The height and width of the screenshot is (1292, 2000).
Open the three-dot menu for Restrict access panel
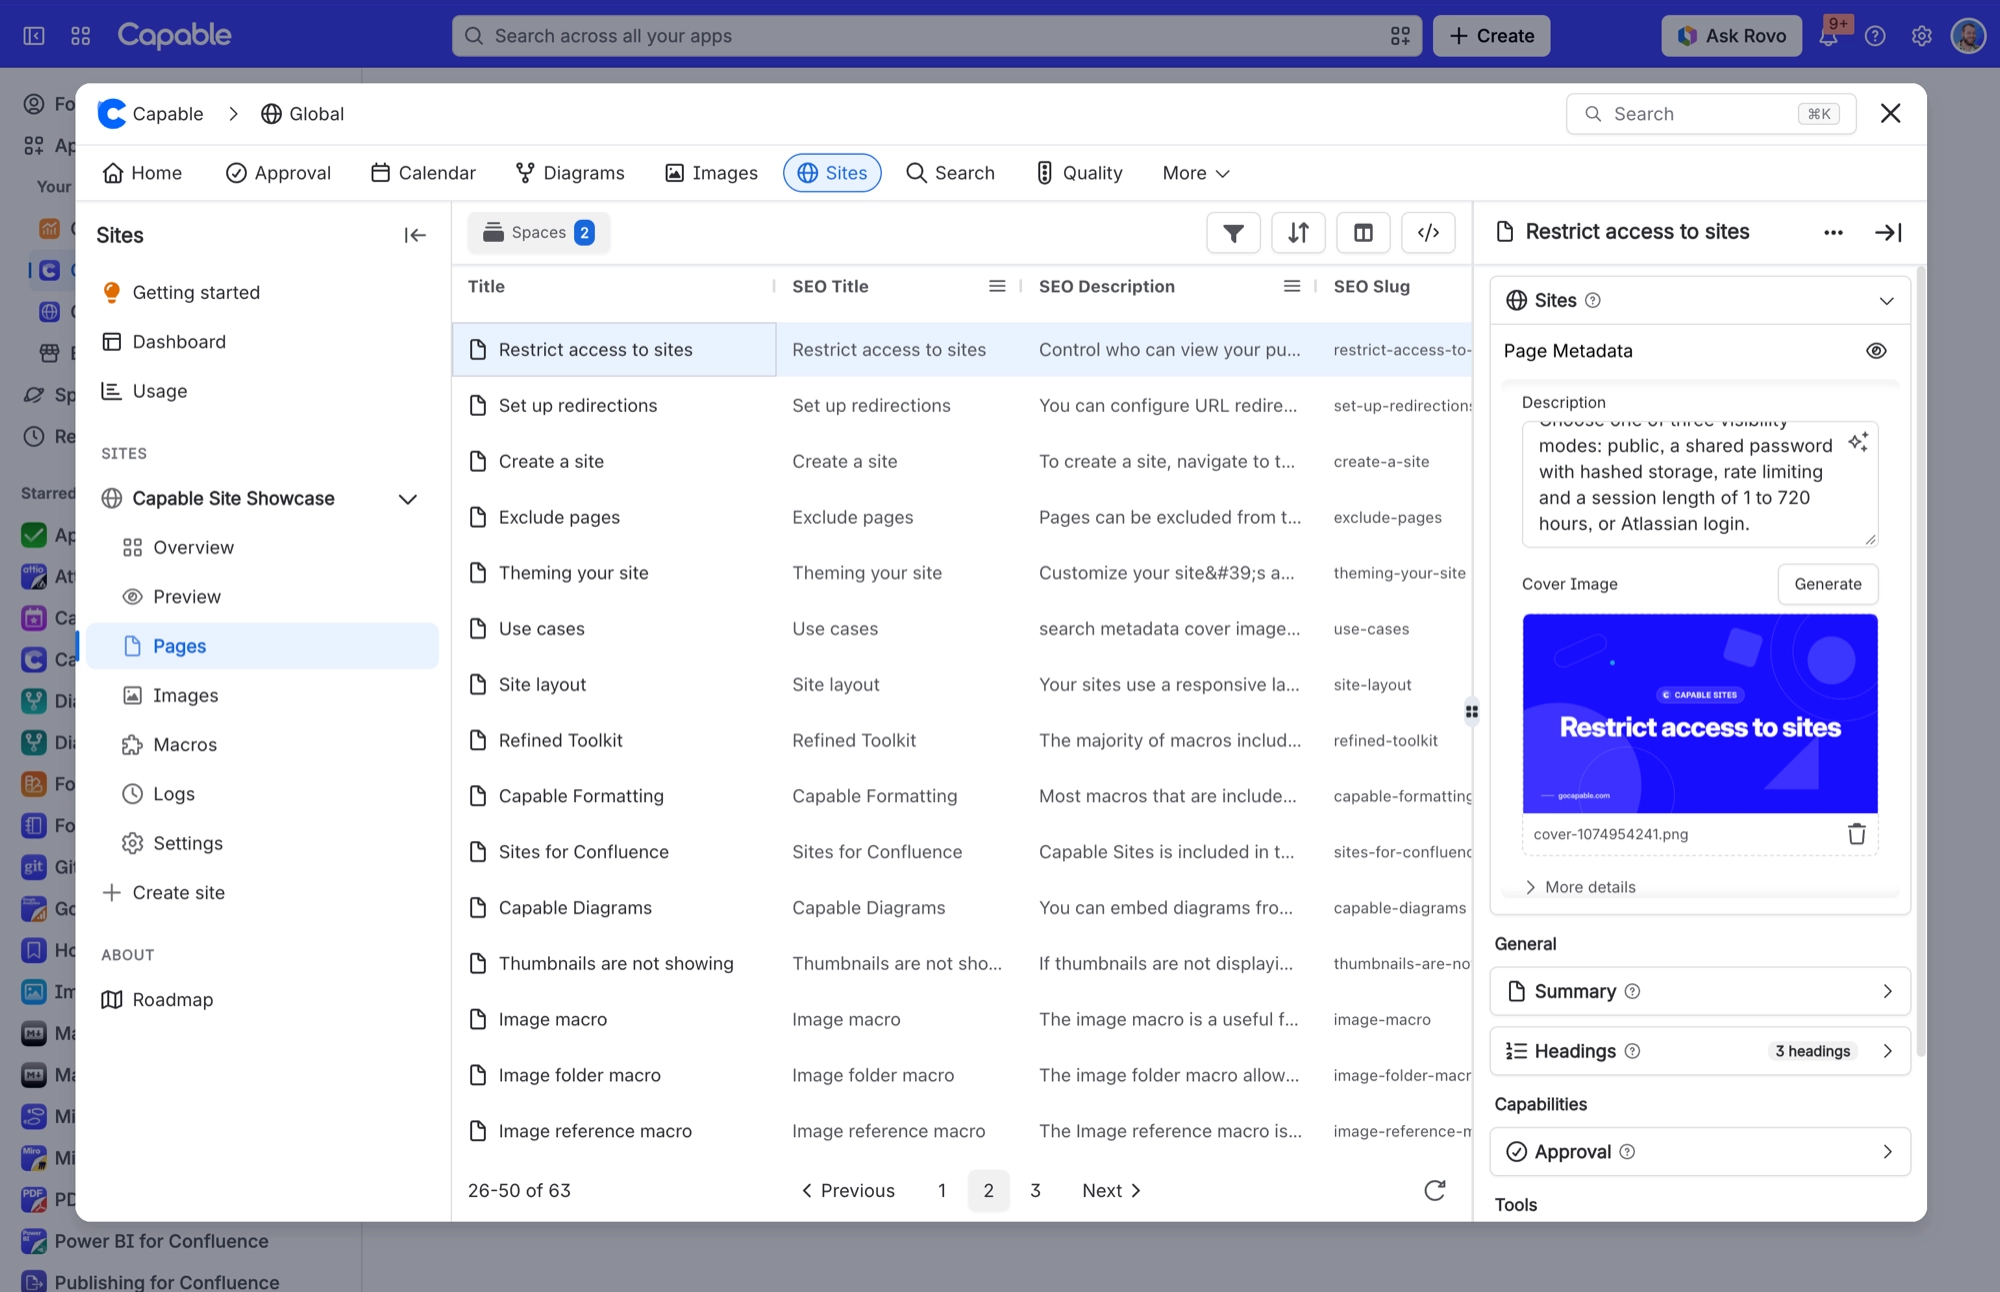(x=1833, y=232)
